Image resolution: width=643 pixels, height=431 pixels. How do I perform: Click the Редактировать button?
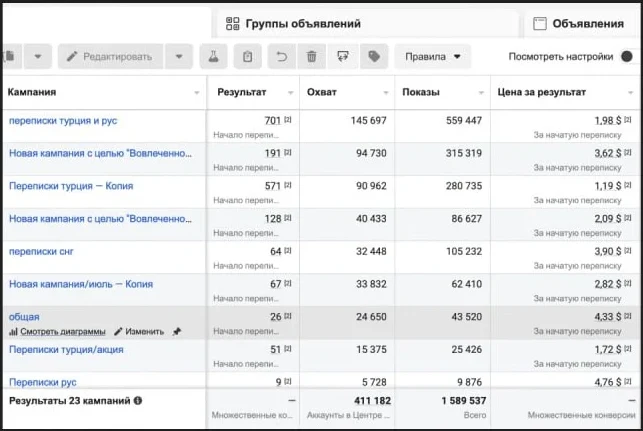point(110,56)
